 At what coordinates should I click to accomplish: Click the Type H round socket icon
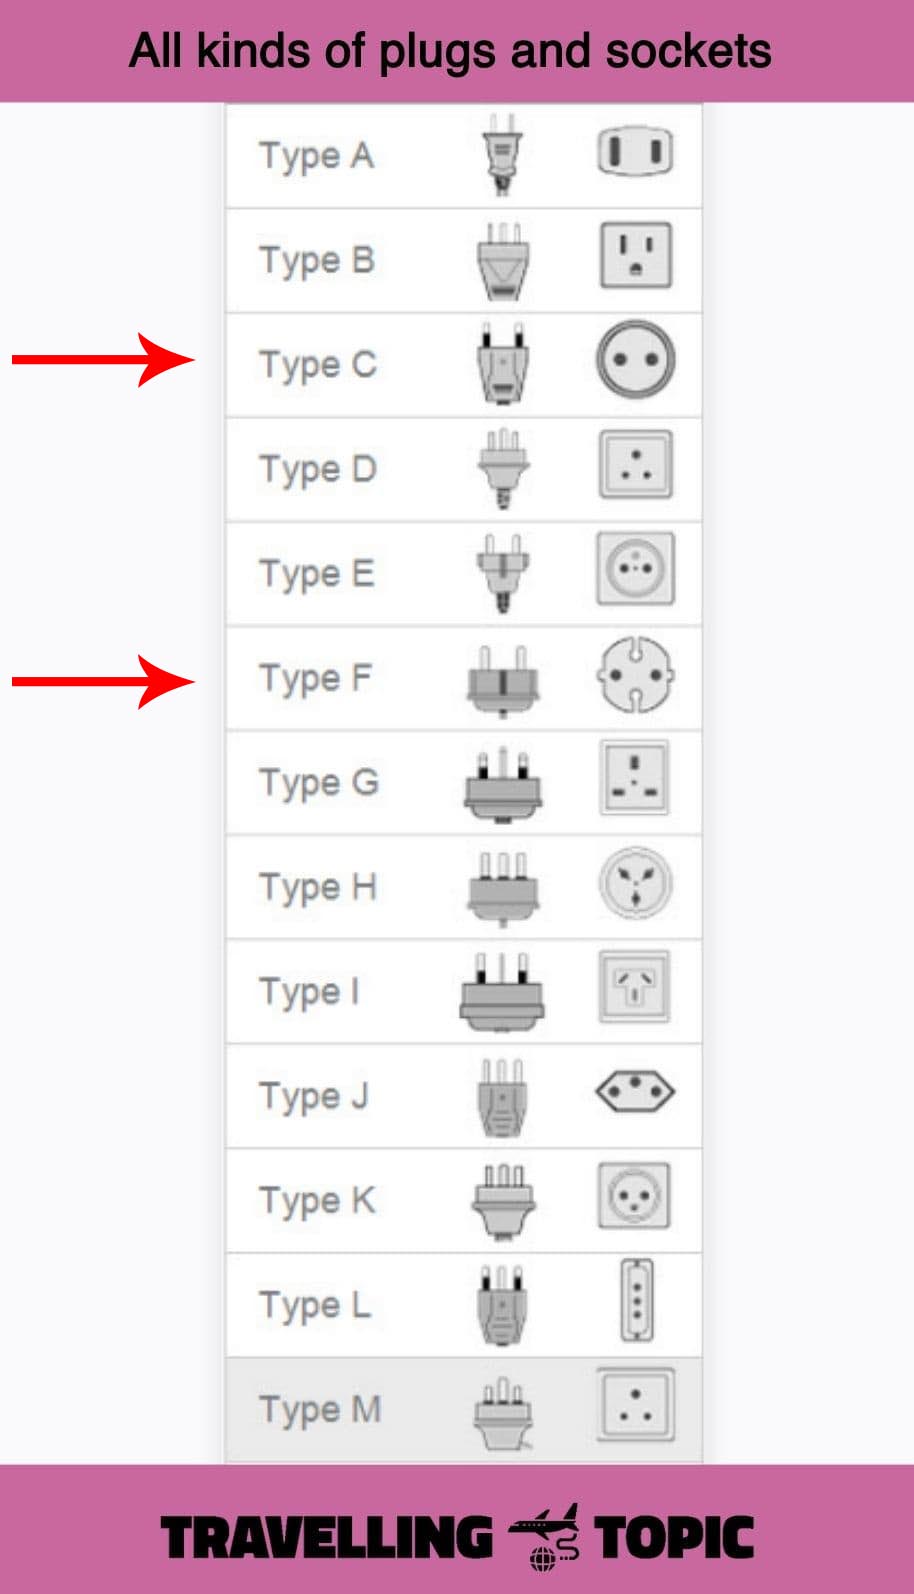pyautogui.click(x=635, y=883)
